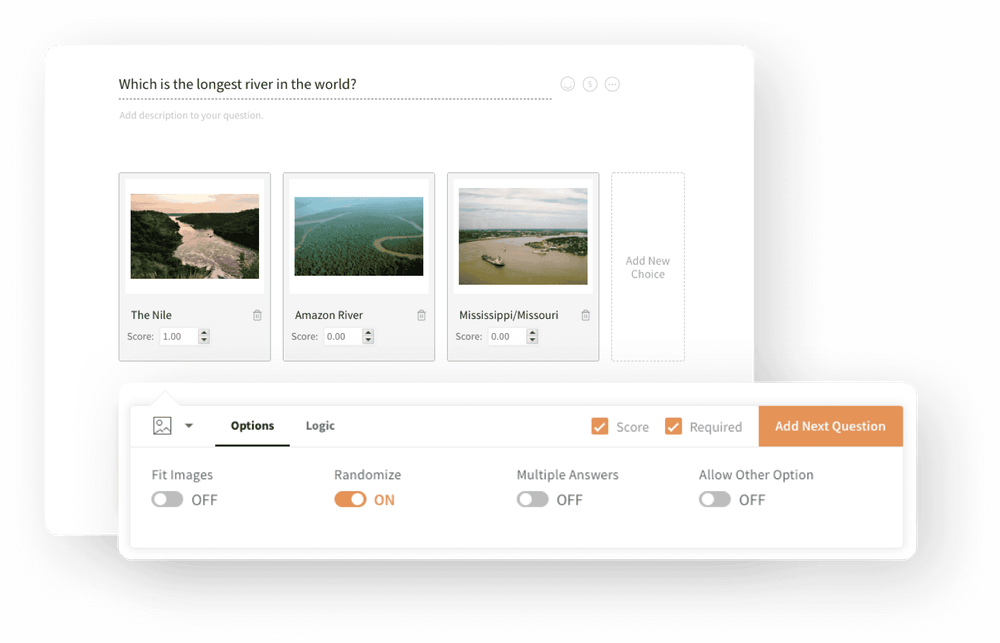Click the picture question type icon
This screenshot has height=643, width=1000.
point(162,426)
